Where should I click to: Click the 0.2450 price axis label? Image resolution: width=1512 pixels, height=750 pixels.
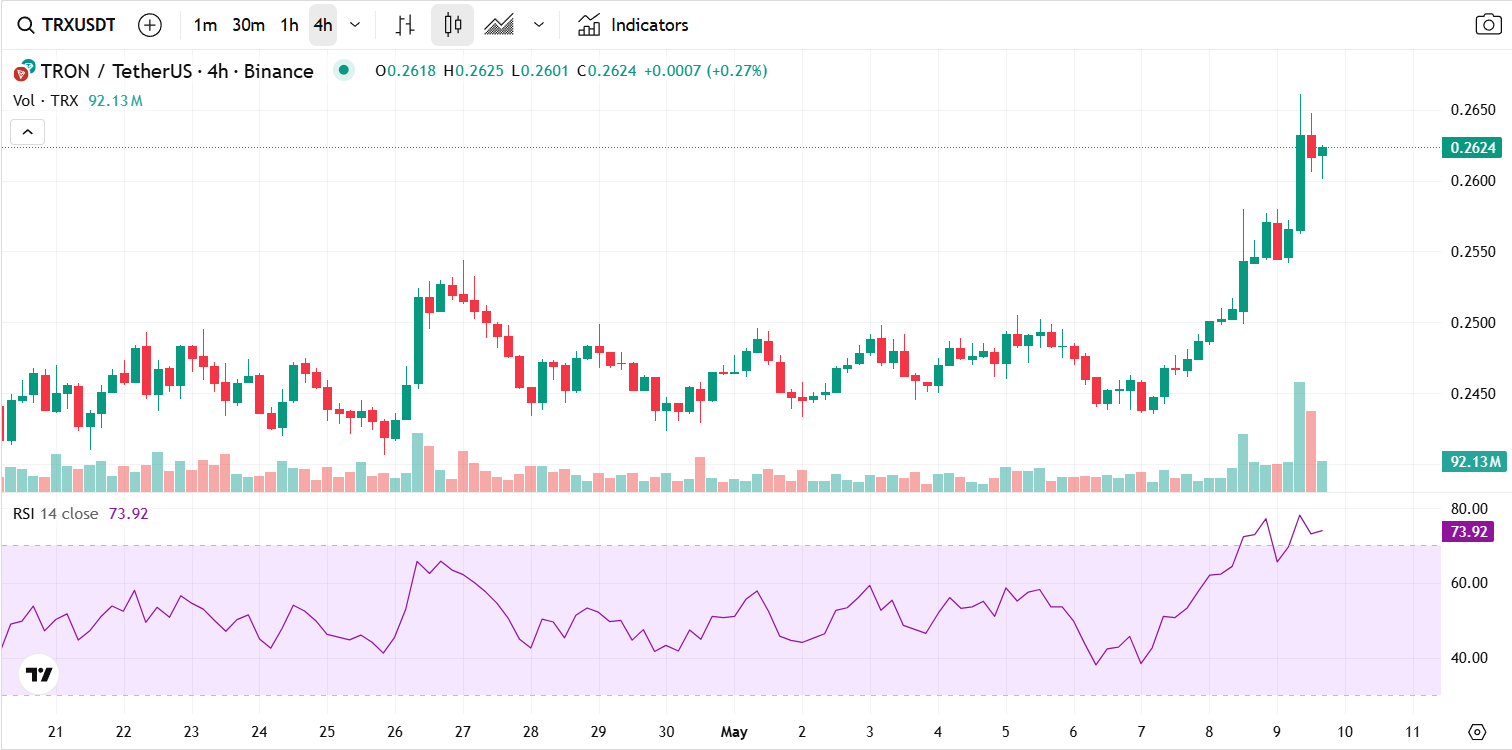(1472, 394)
